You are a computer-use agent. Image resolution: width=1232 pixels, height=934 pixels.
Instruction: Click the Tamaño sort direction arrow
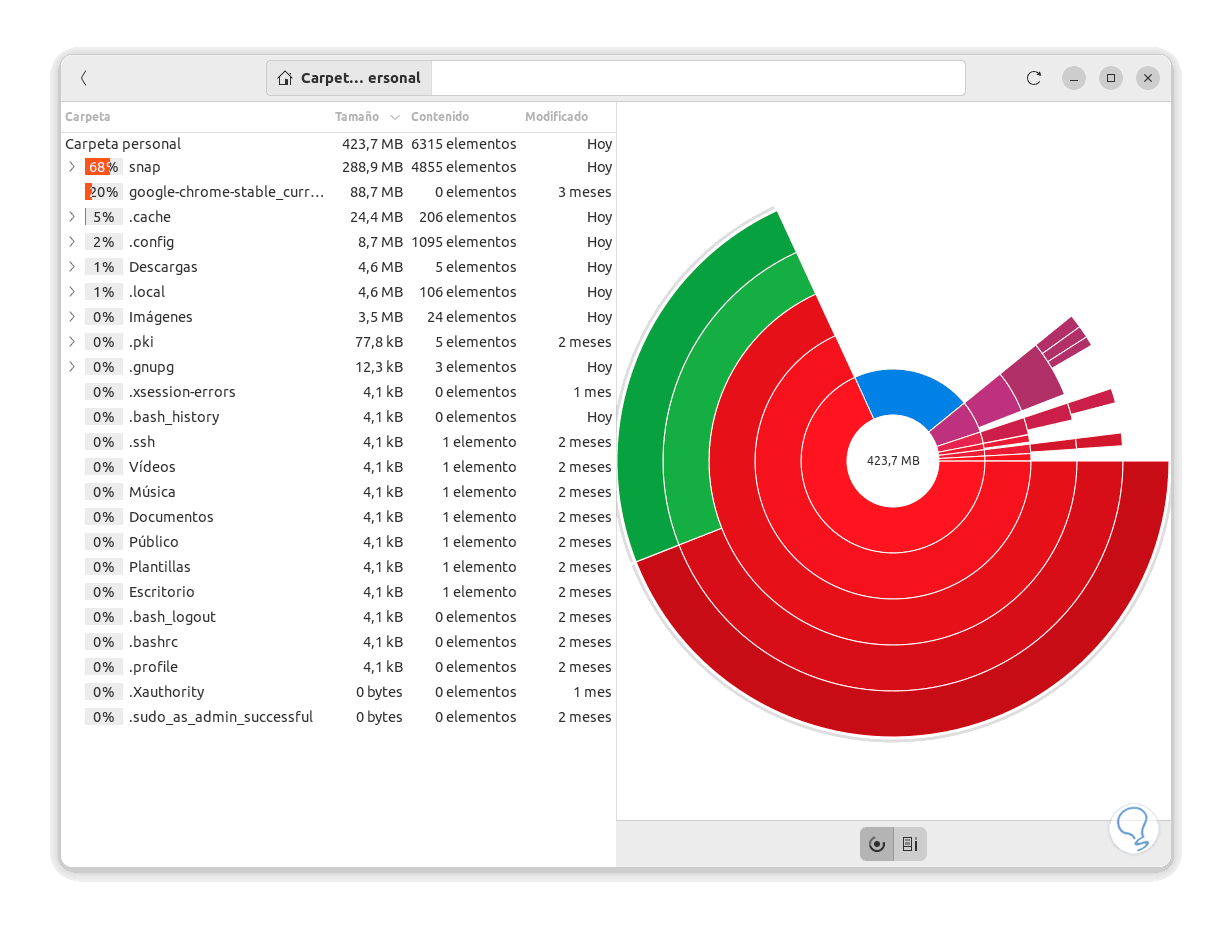tap(394, 117)
